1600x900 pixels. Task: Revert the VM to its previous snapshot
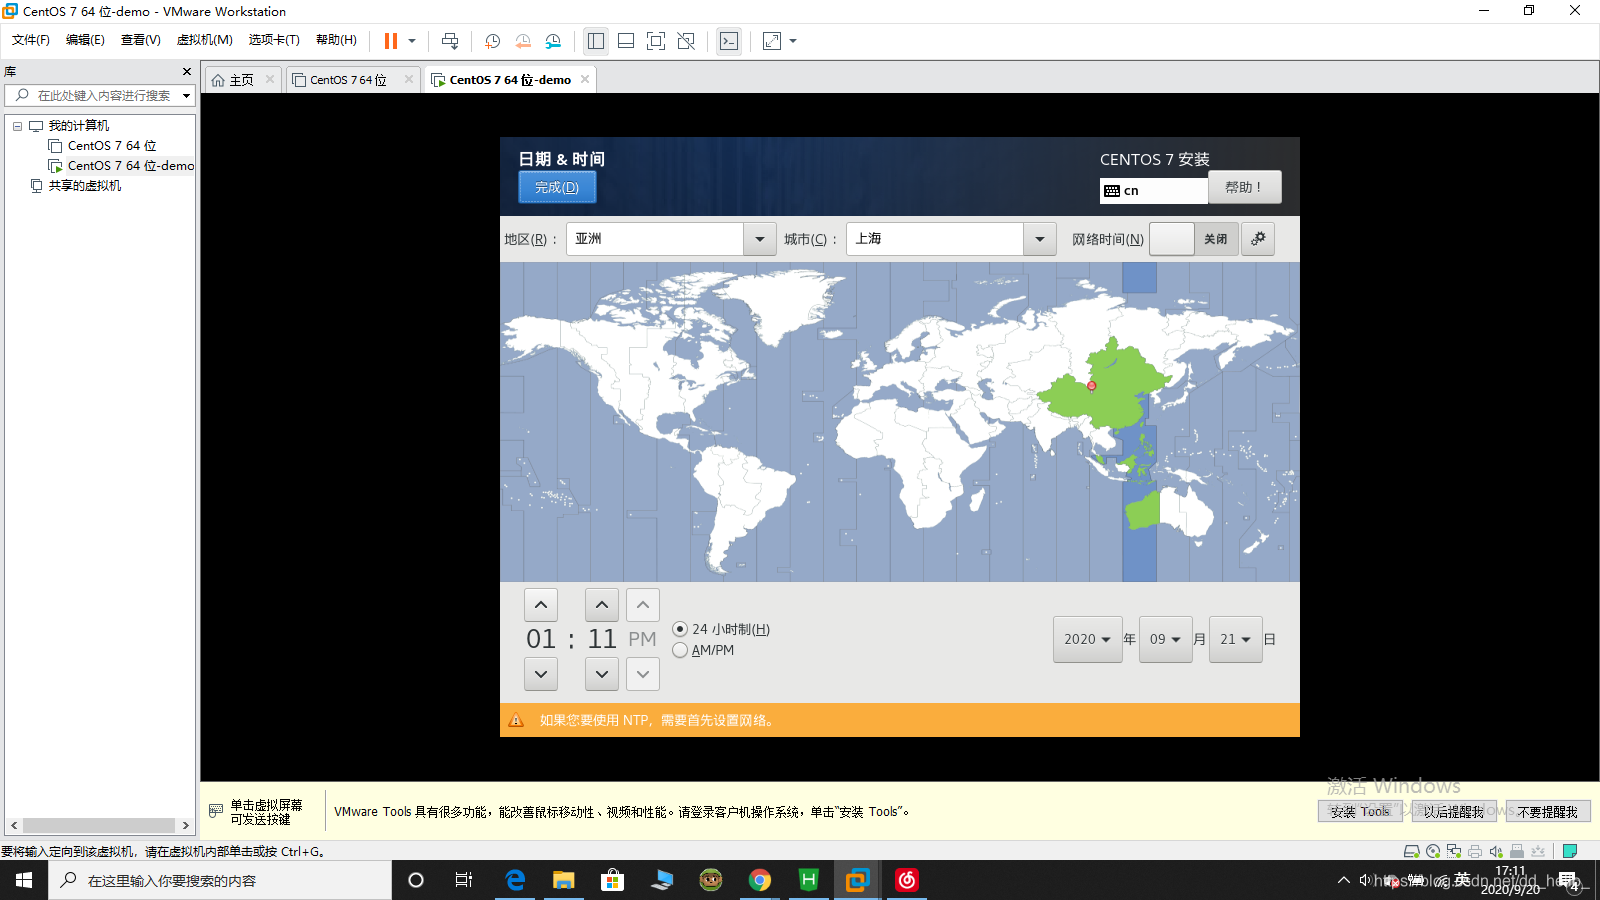coord(523,41)
